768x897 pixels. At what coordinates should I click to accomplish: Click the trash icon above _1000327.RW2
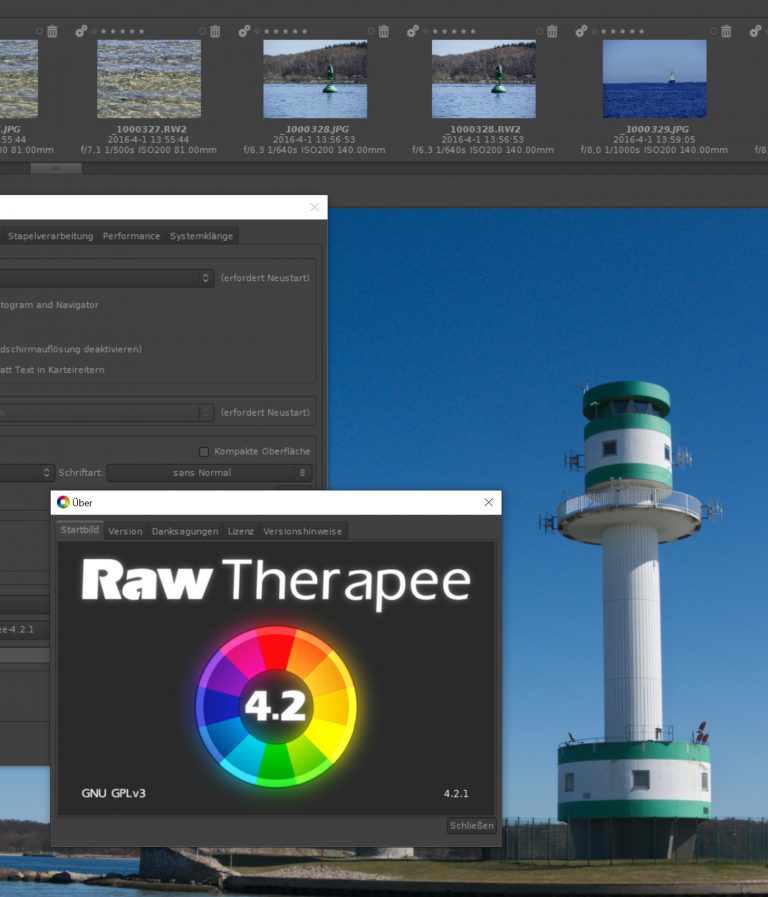click(215, 31)
